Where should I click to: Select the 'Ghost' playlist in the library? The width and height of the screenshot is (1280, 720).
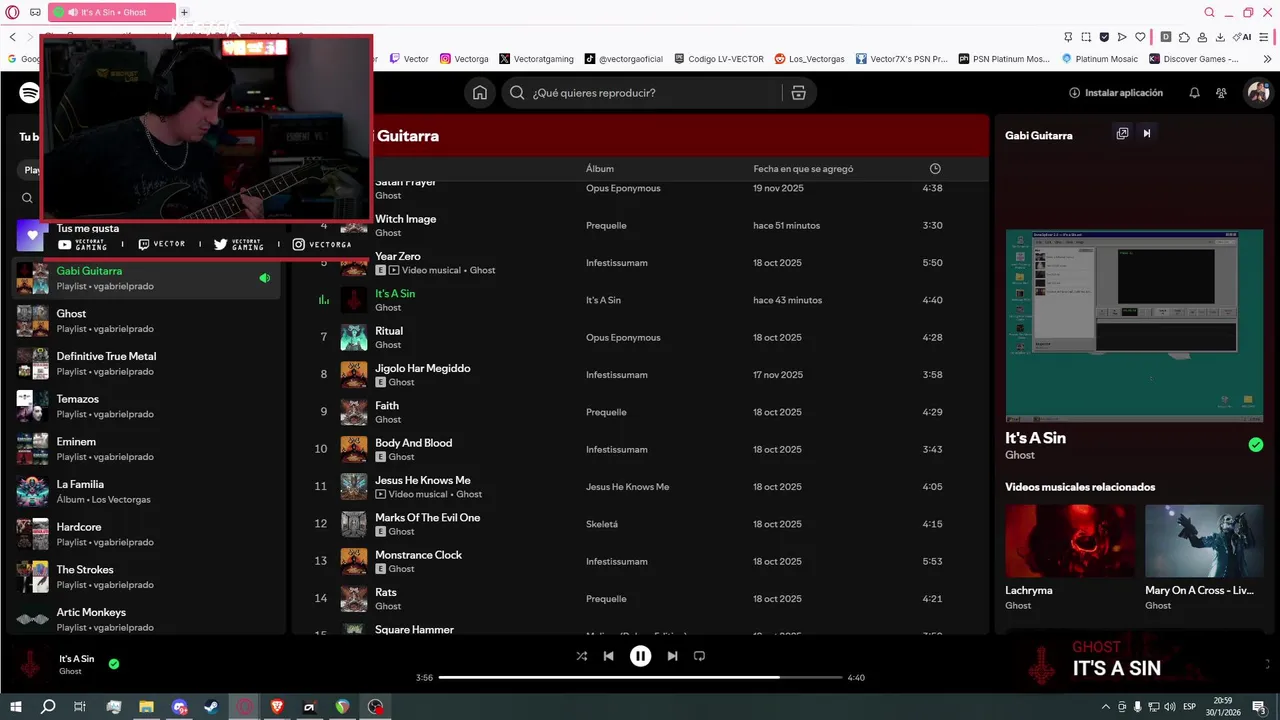click(x=146, y=321)
